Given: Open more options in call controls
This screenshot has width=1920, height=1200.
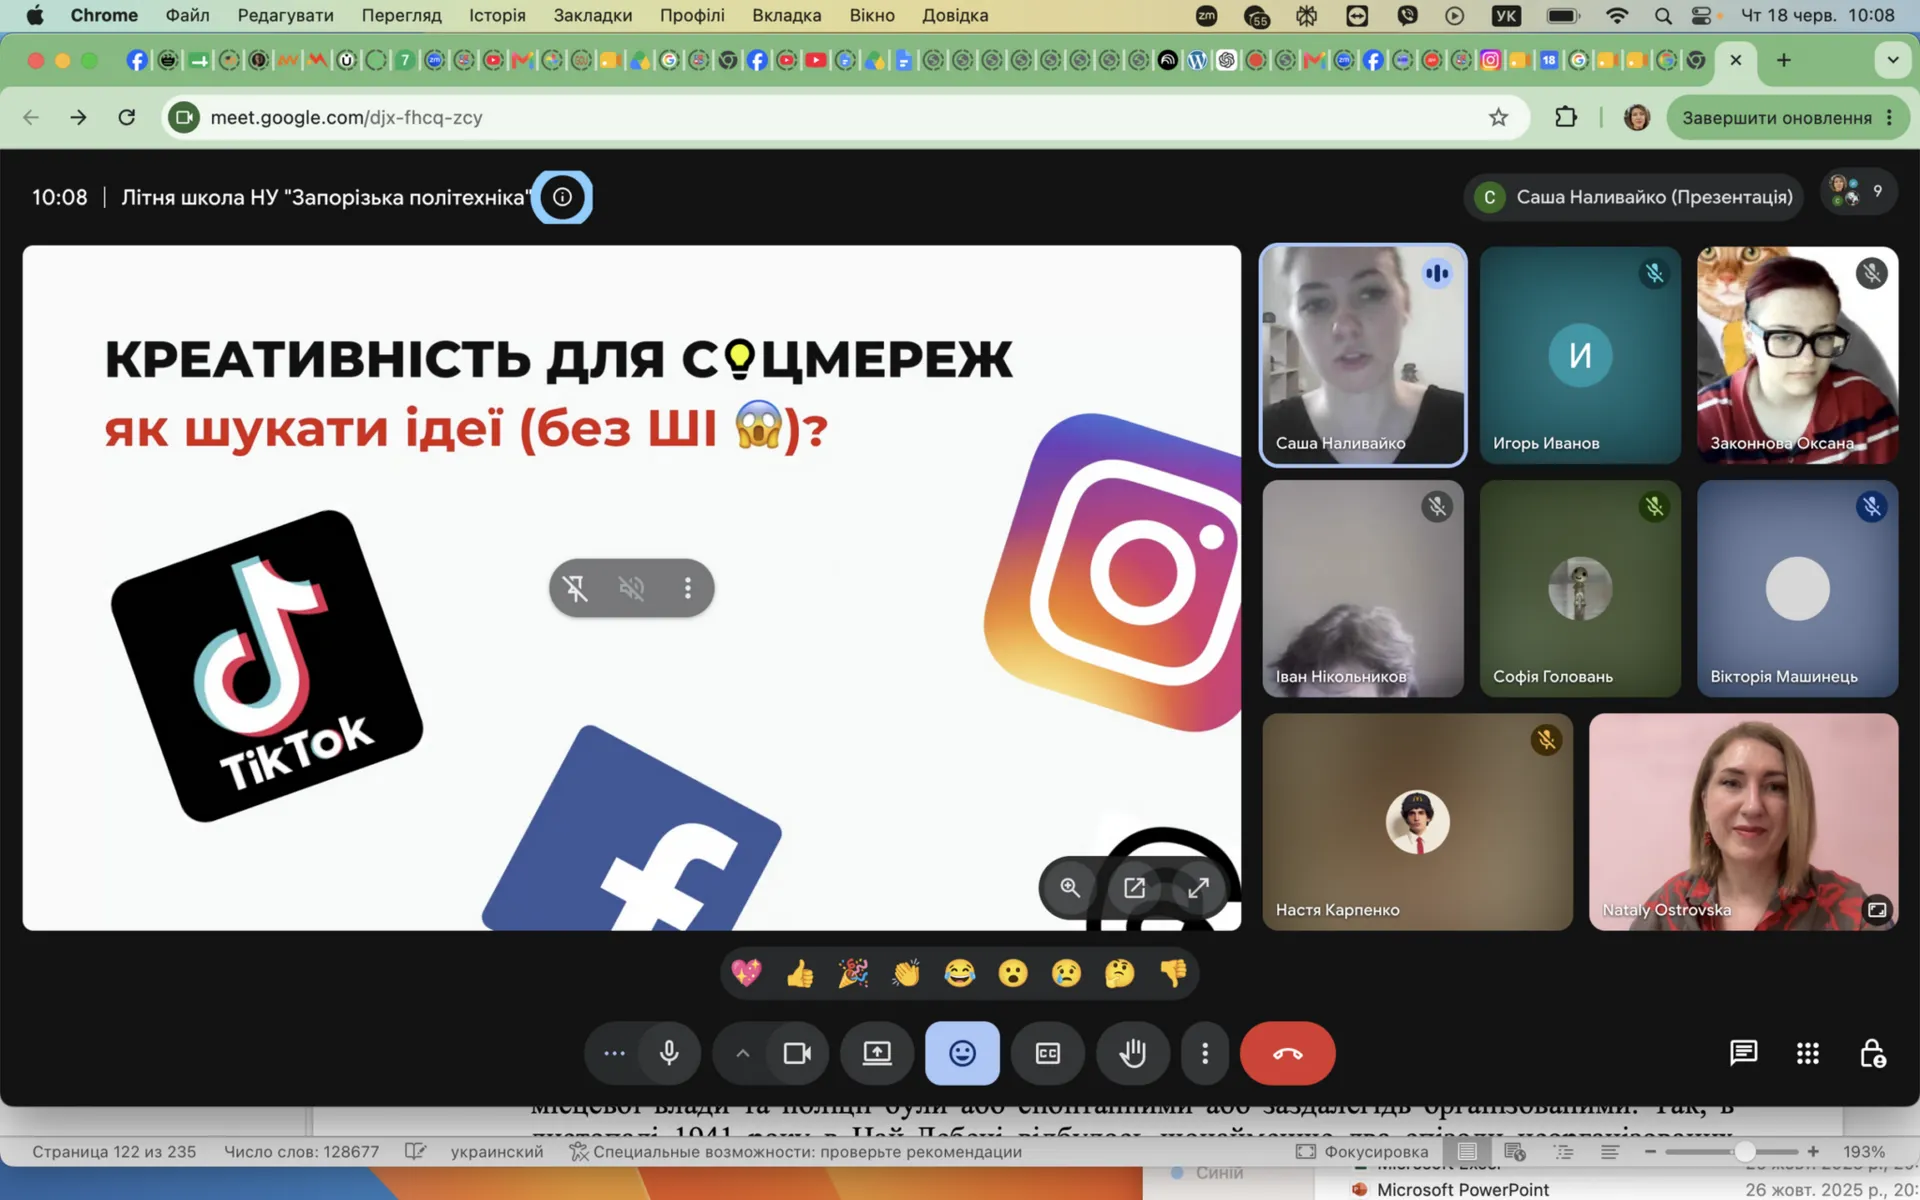Looking at the screenshot, I should (x=1205, y=1053).
